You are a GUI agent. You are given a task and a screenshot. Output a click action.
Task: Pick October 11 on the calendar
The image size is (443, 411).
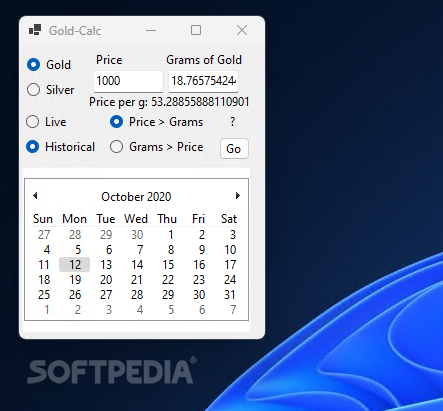point(44,265)
